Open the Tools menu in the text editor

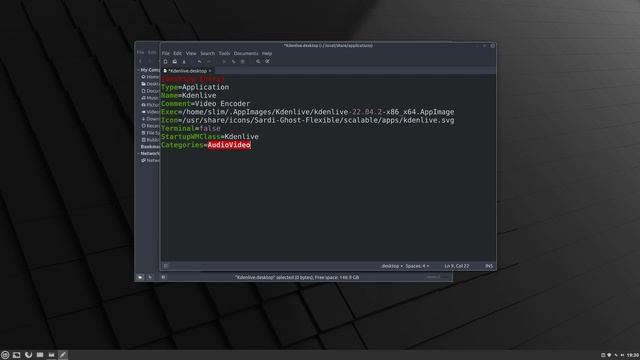coord(224,53)
